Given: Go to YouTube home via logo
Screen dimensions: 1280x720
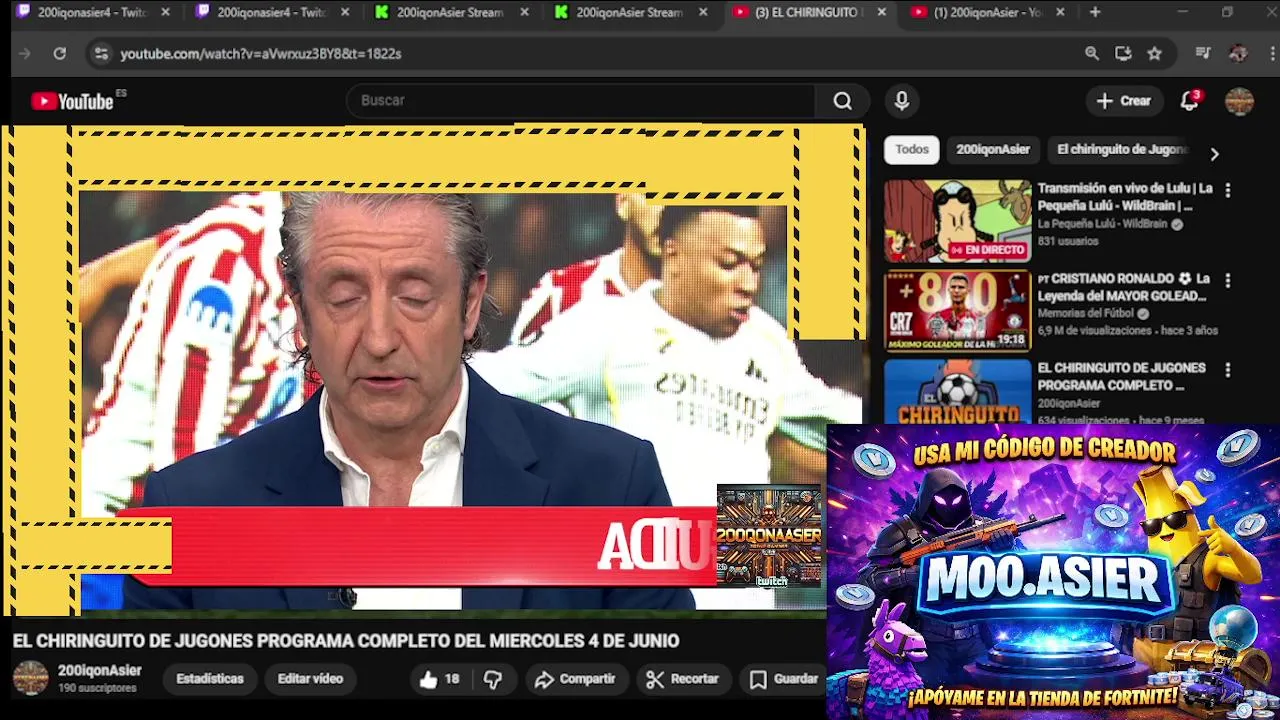Looking at the screenshot, I should (x=72, y=101).
